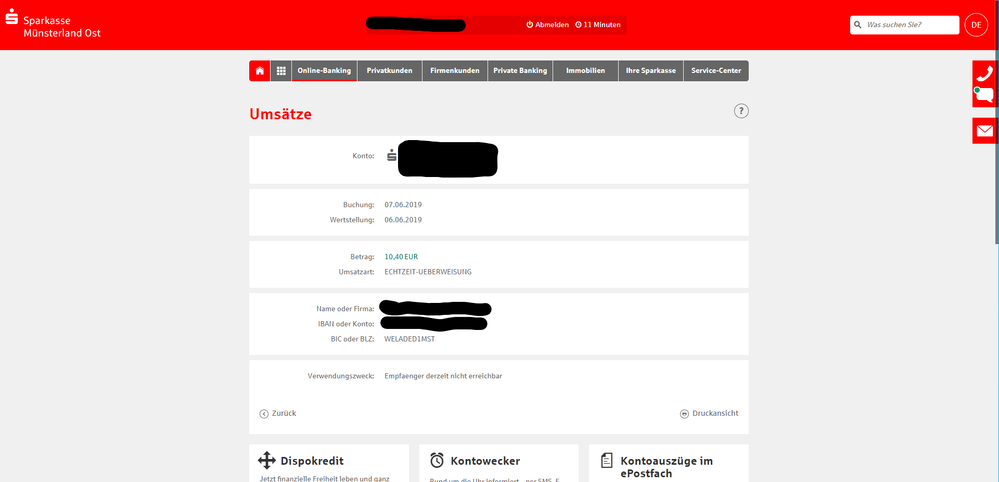The width and height of the screenshot is (999, 482).
Task: Click the back arrow icon beside Zurück
Action: point(264,414)
